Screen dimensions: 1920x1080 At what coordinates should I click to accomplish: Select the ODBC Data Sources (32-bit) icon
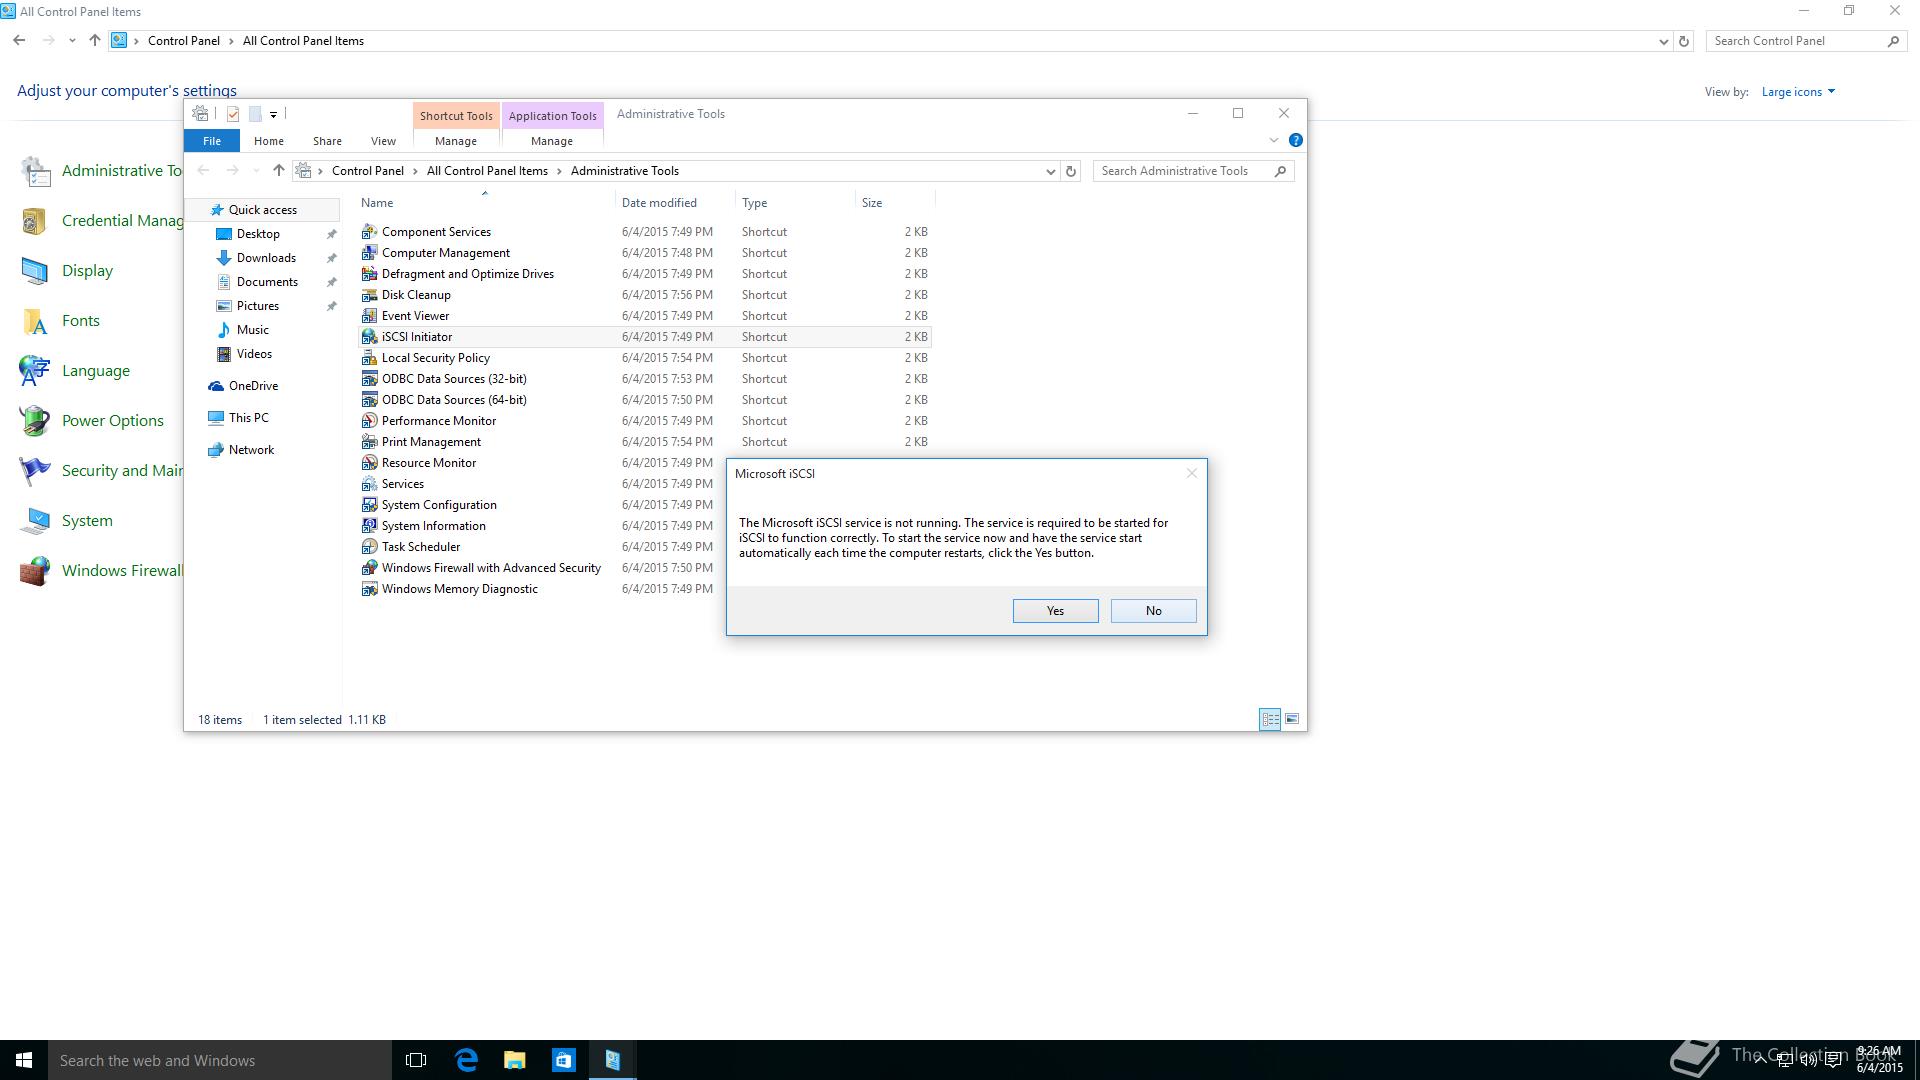pos(369,379)
